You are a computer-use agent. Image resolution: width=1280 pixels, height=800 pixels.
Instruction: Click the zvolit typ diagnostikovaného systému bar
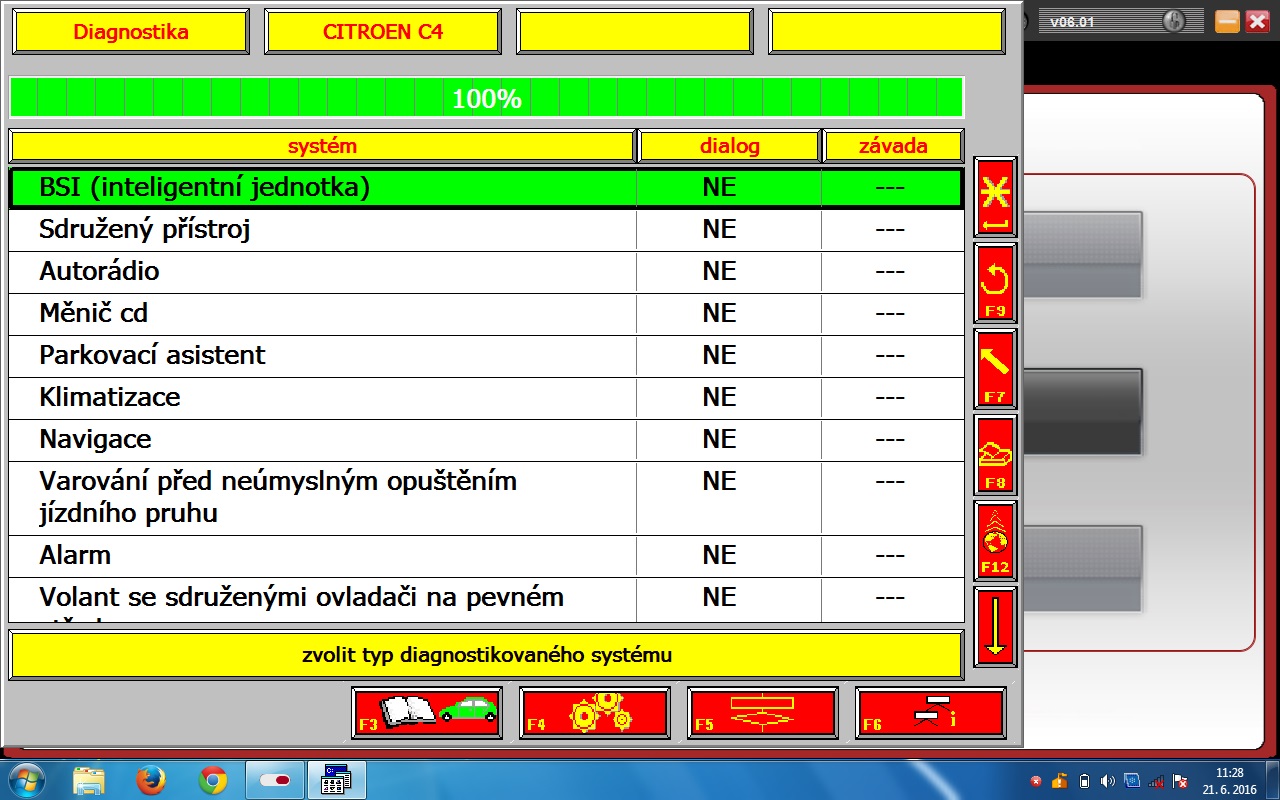(x=486, y=656)
